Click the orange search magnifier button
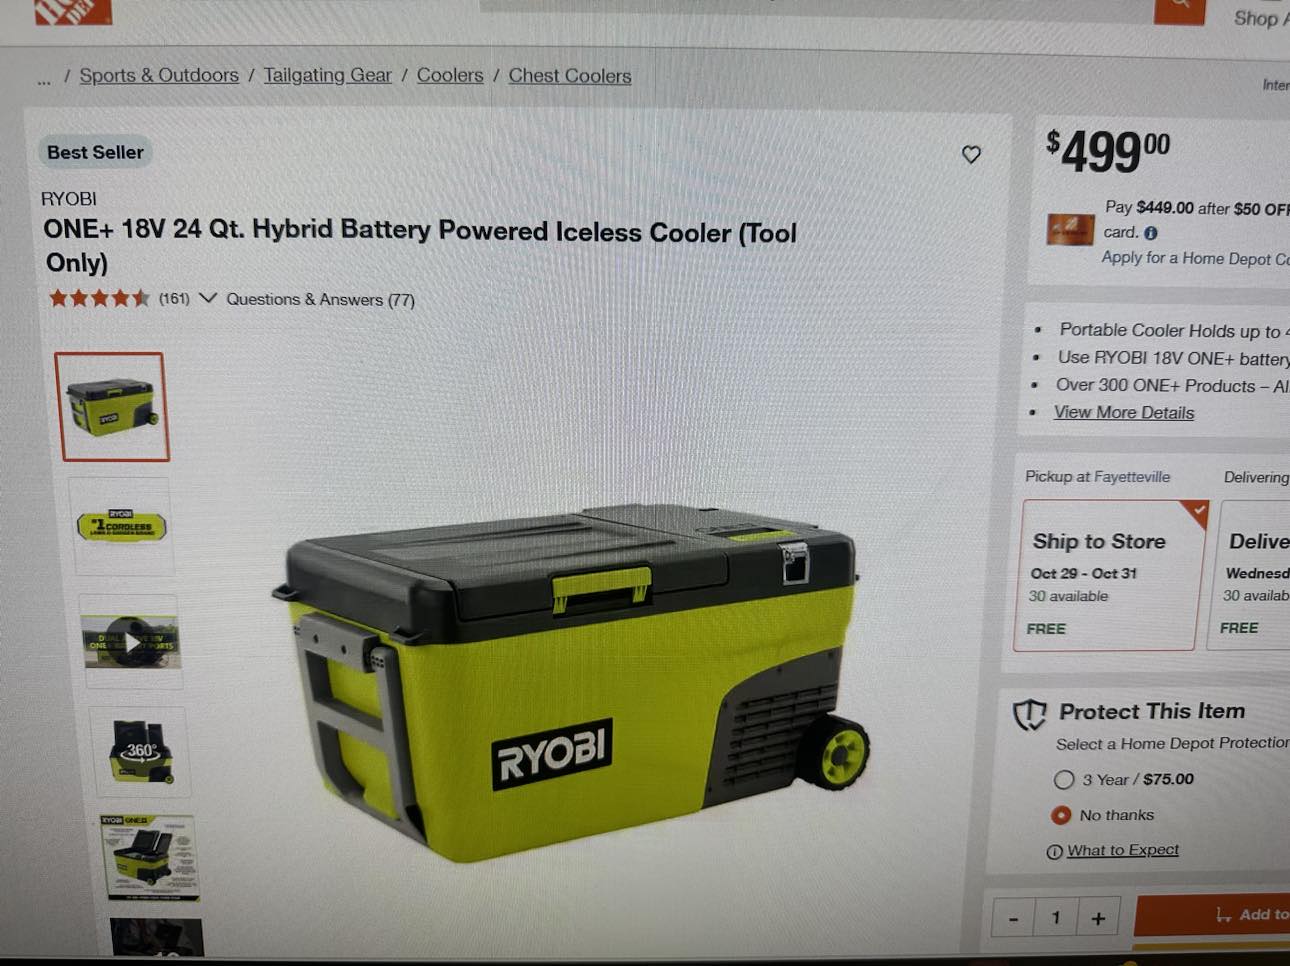The image size is (1290, 966). [1179, 10]
